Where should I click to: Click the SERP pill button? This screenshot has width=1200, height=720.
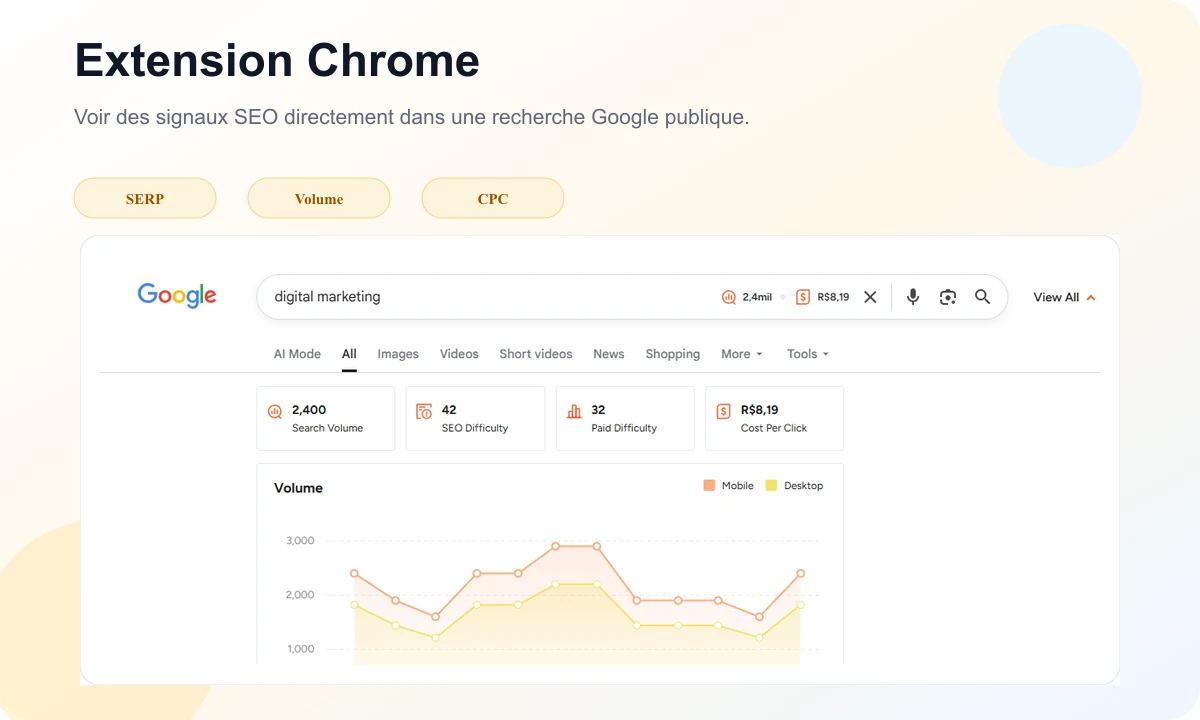tap(145, 198)
